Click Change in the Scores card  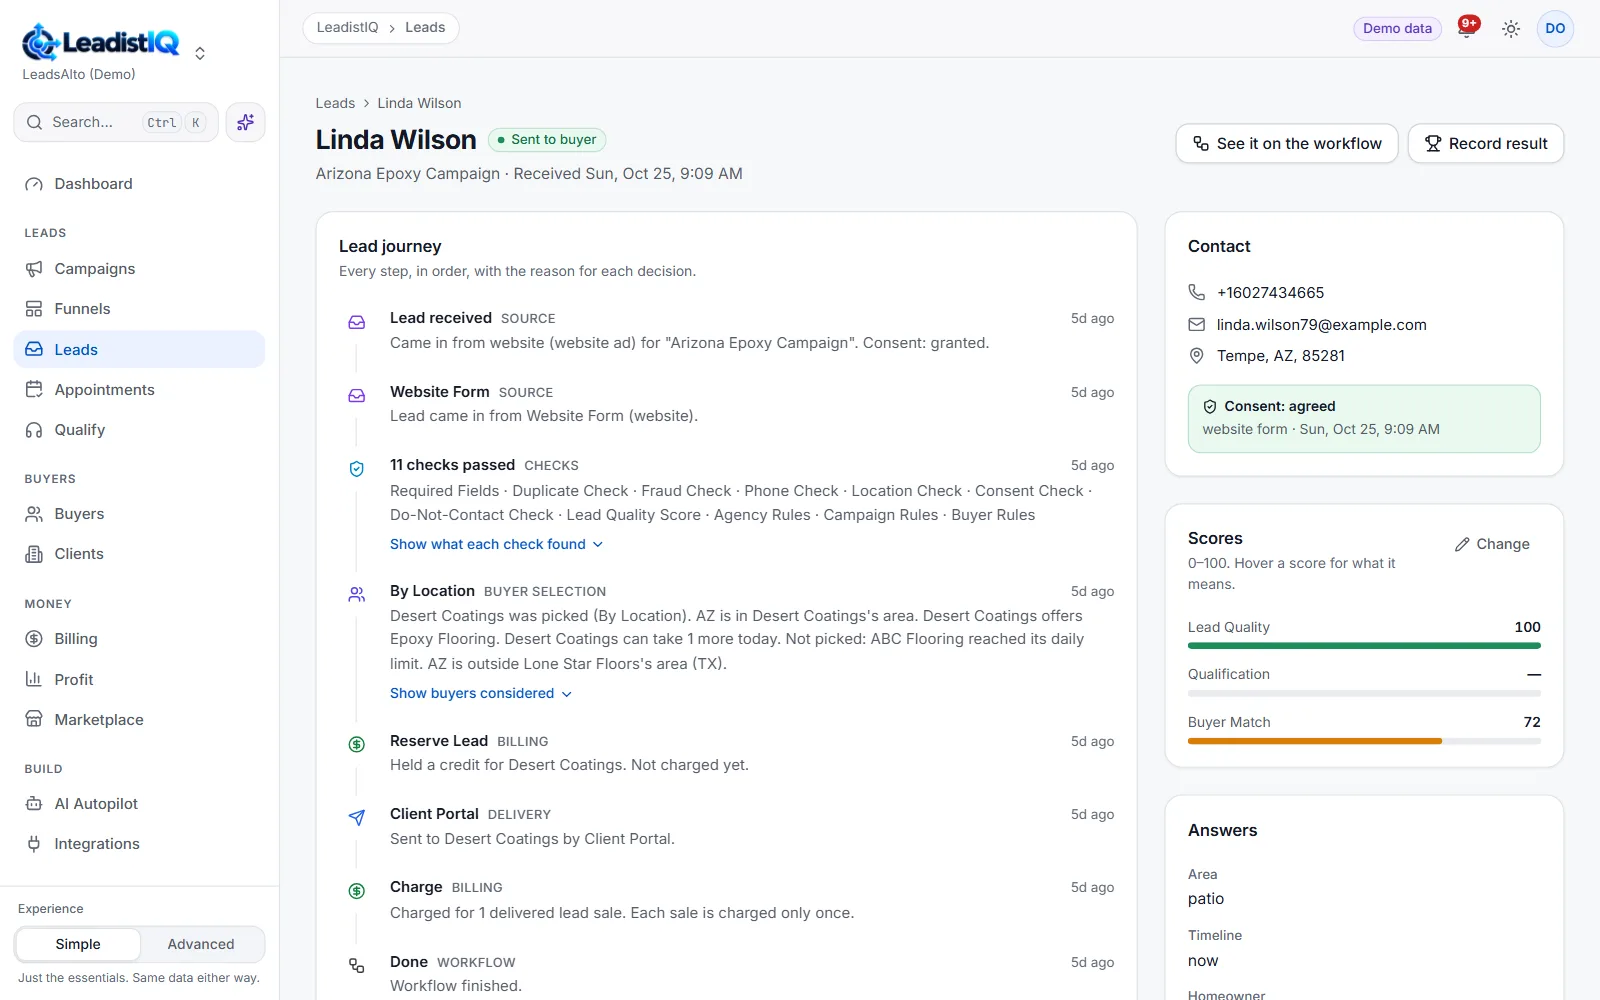[1492, 544]
